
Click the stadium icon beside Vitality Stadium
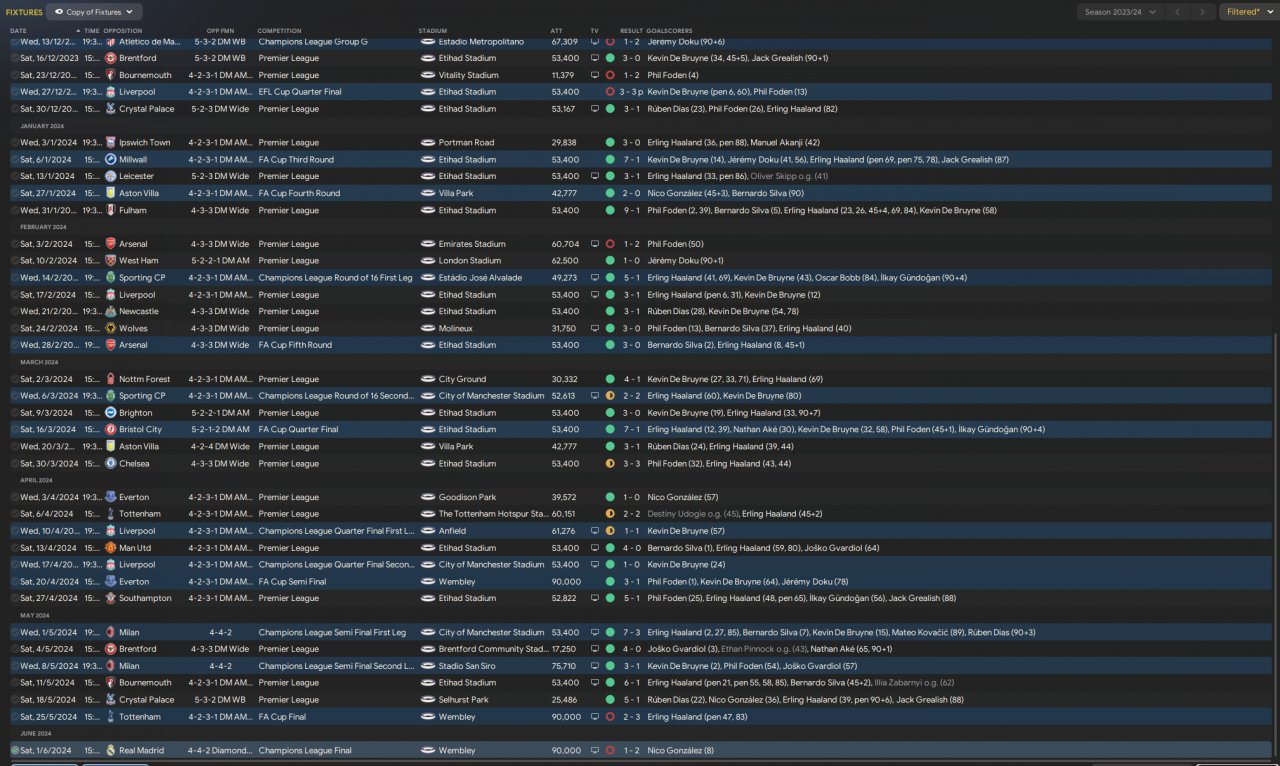pyautogui.click(x=428, y=75)
